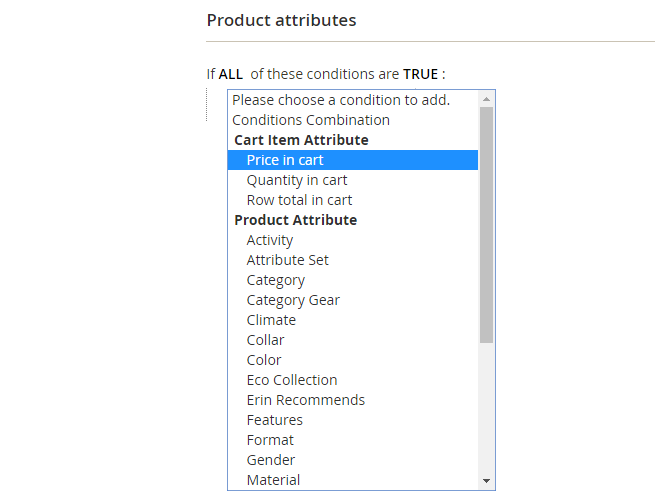Toggle the 'ALL' aggregator link

[x=232, y=74]
